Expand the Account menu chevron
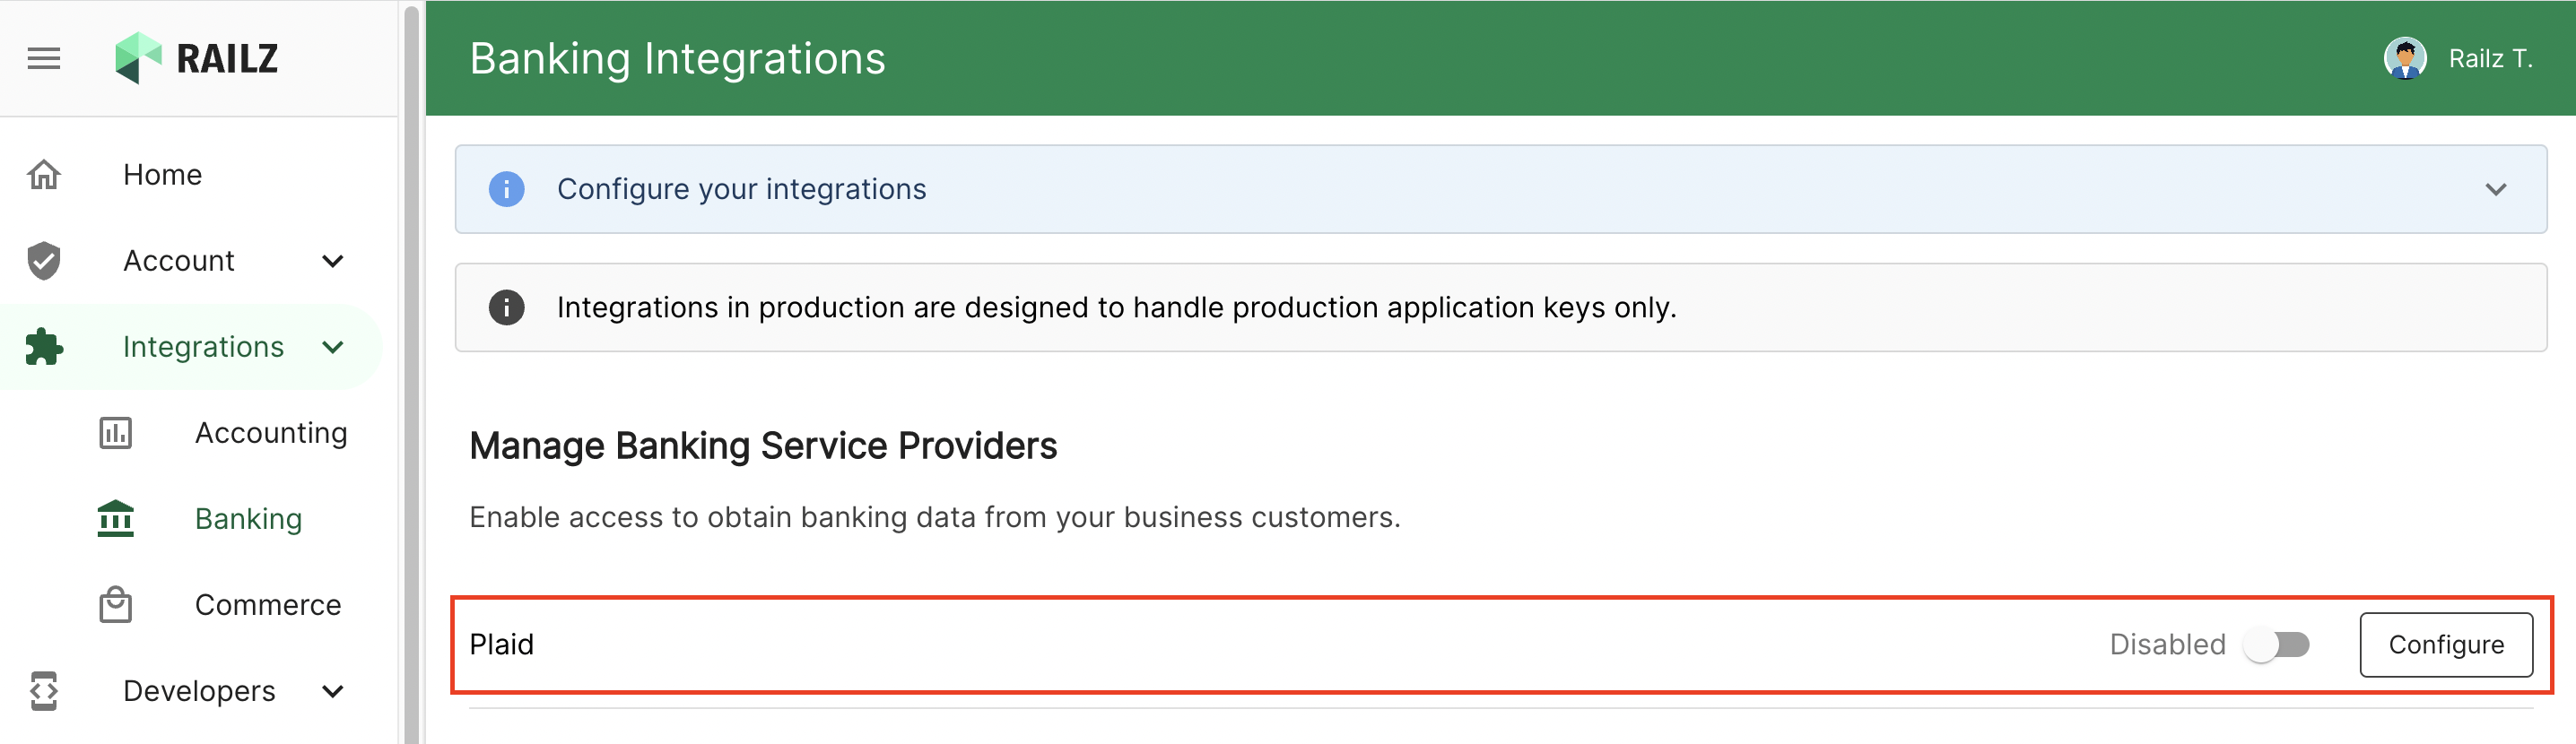Image resolution: width=2576 pixels, height=744 pixels. click(x=333, y=261)
